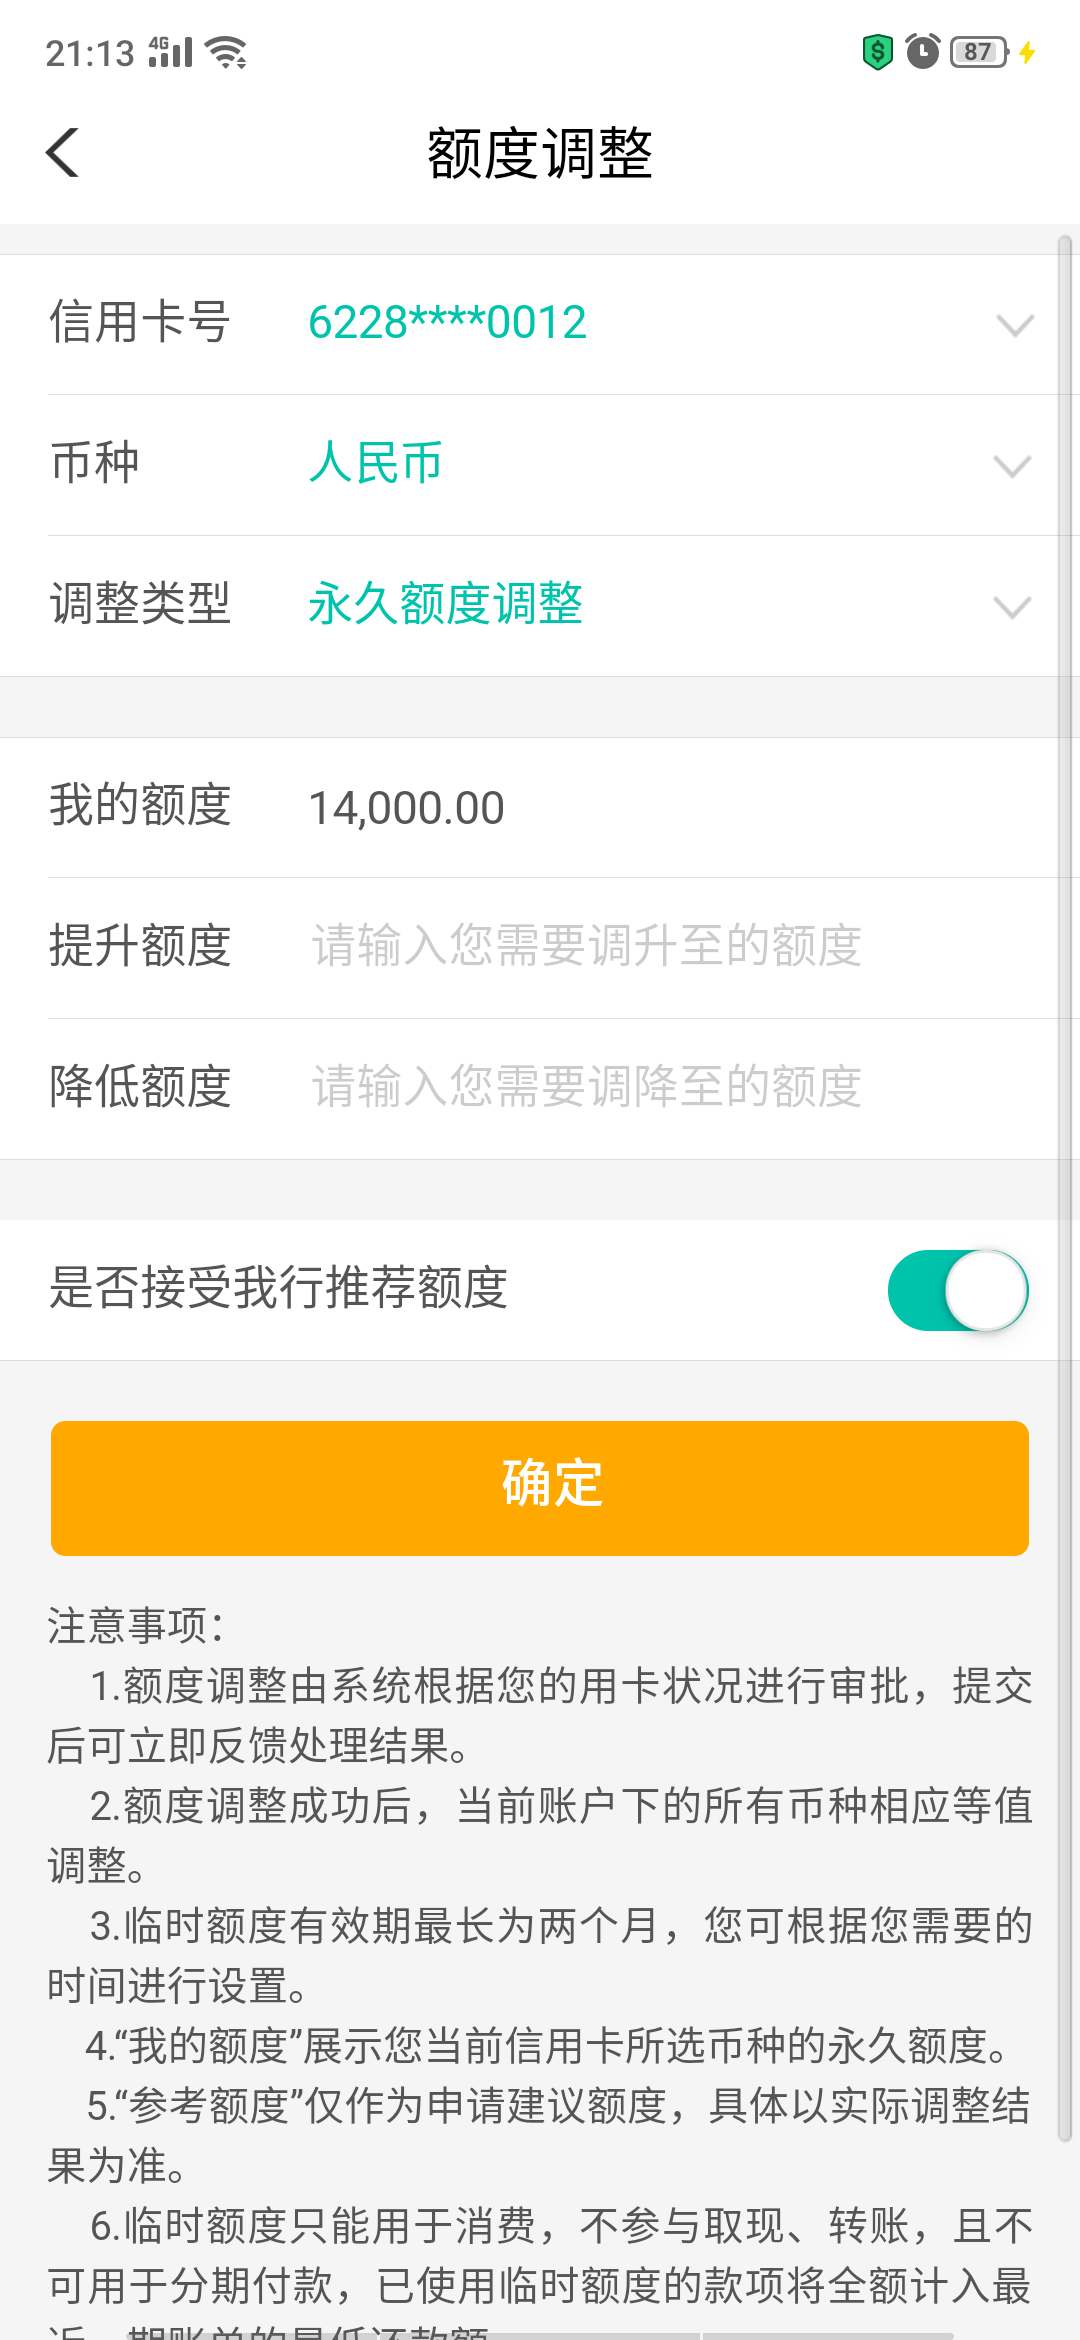The image size is (1080, 2340).
Task: Tap the battery level indicator
Action: point(980,51)
